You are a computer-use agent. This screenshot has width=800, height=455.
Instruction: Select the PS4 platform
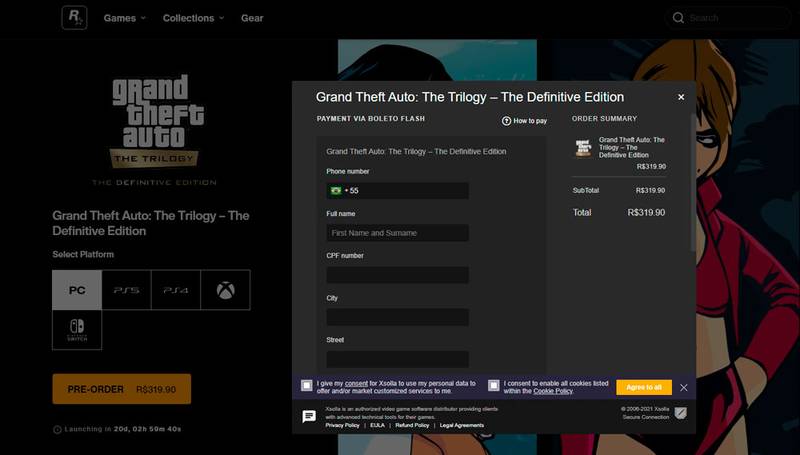click(176, 290)
